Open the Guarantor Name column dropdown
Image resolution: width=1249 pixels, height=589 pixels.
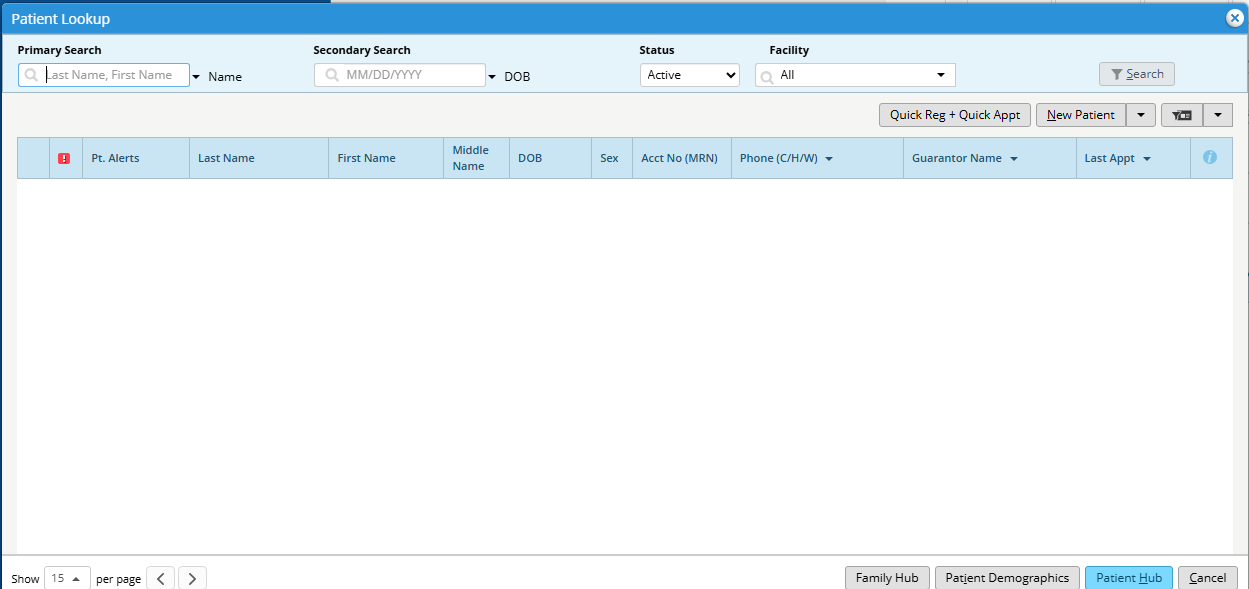click(x=1014, y=159)
